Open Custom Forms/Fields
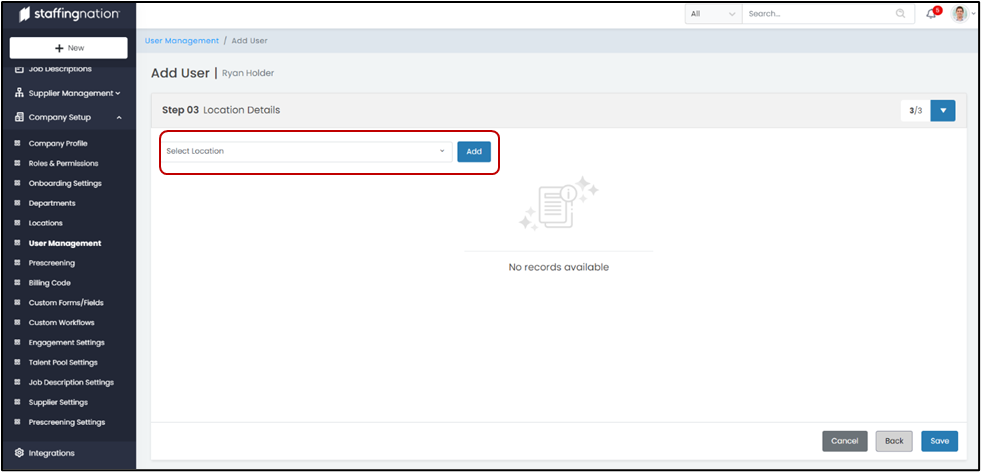The image size is (981, 472). pos(66,303)
